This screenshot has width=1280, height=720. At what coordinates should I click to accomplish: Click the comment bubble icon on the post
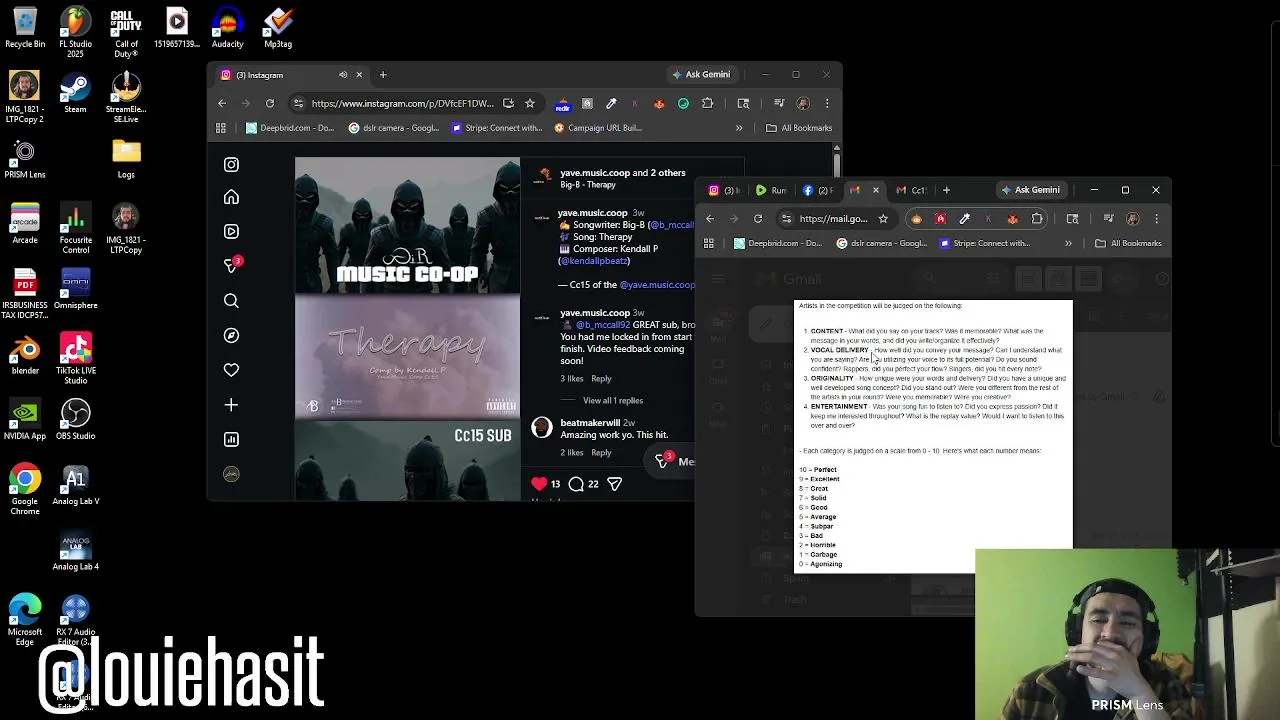(576, 484)
